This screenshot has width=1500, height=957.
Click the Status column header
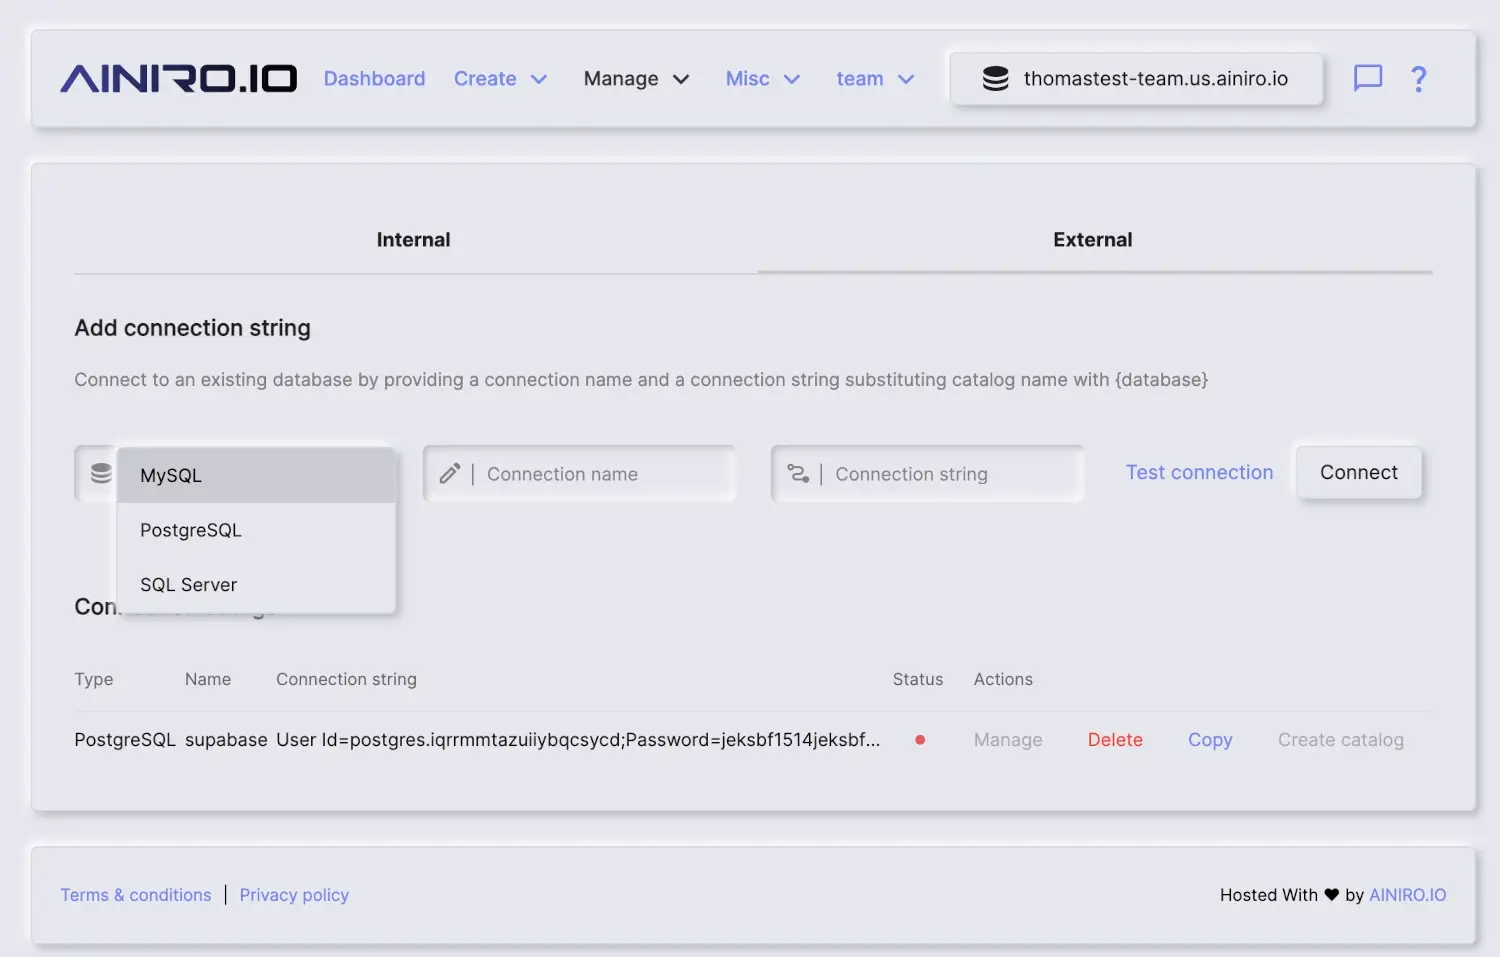tap(918, 679)
